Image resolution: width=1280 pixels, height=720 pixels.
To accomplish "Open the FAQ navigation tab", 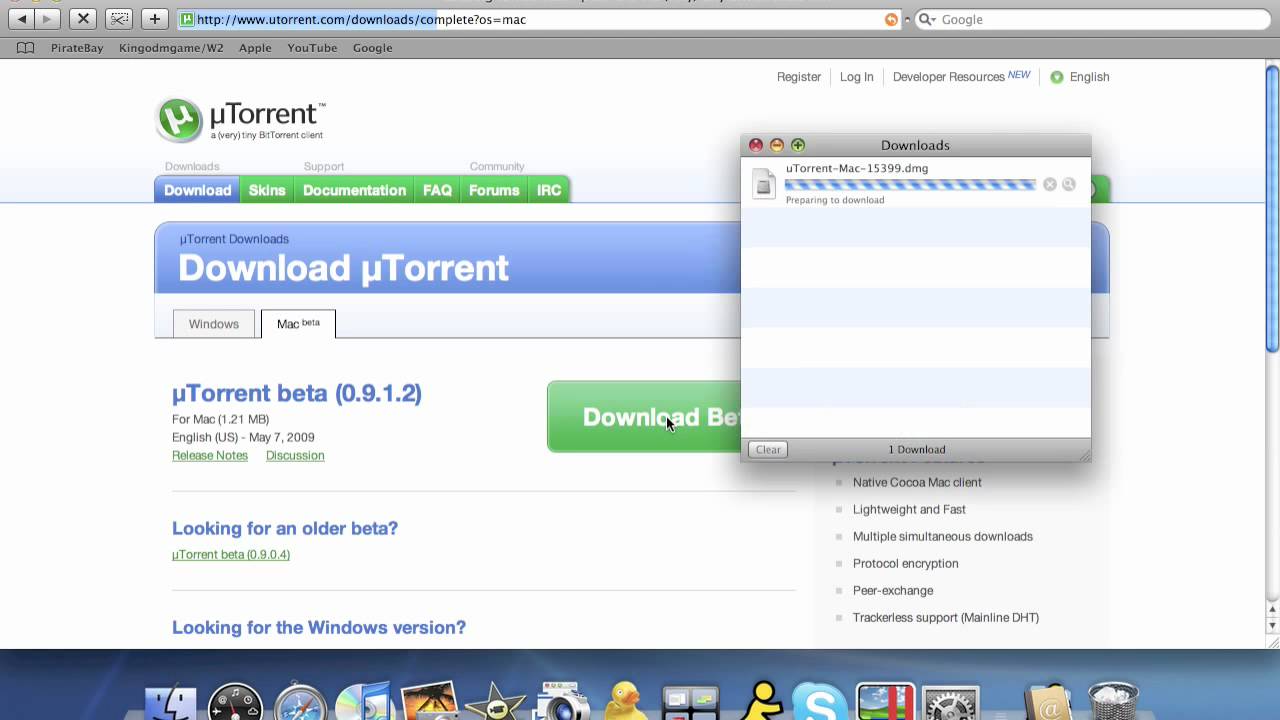I will [437, 190].
